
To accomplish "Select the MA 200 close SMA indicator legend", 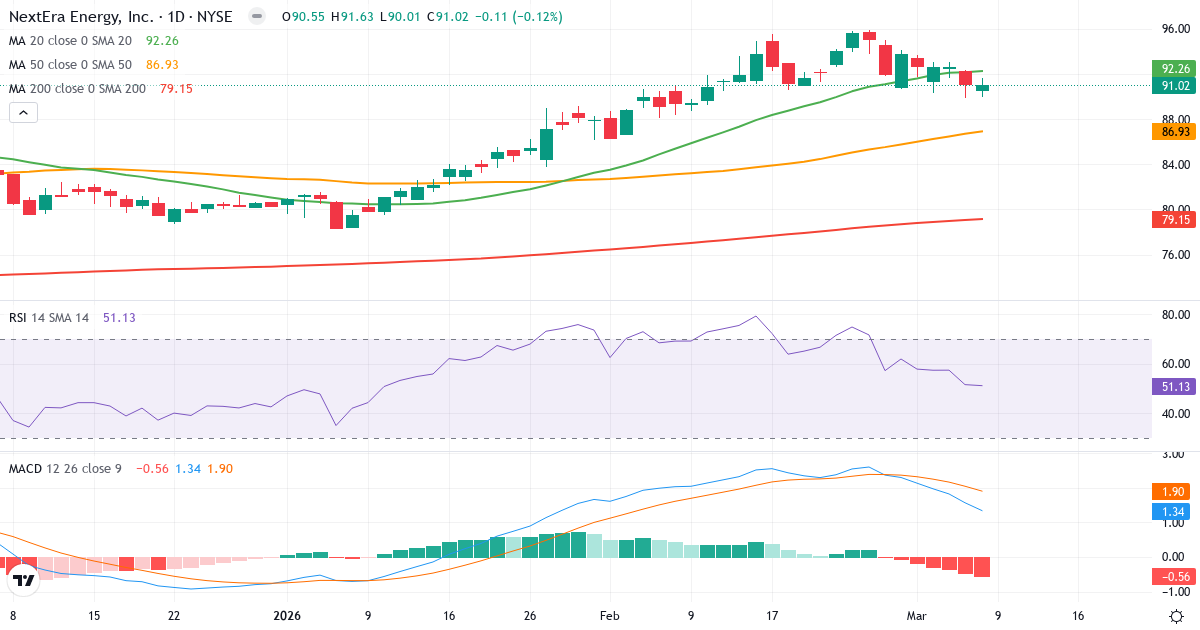I will pos(75,88).
